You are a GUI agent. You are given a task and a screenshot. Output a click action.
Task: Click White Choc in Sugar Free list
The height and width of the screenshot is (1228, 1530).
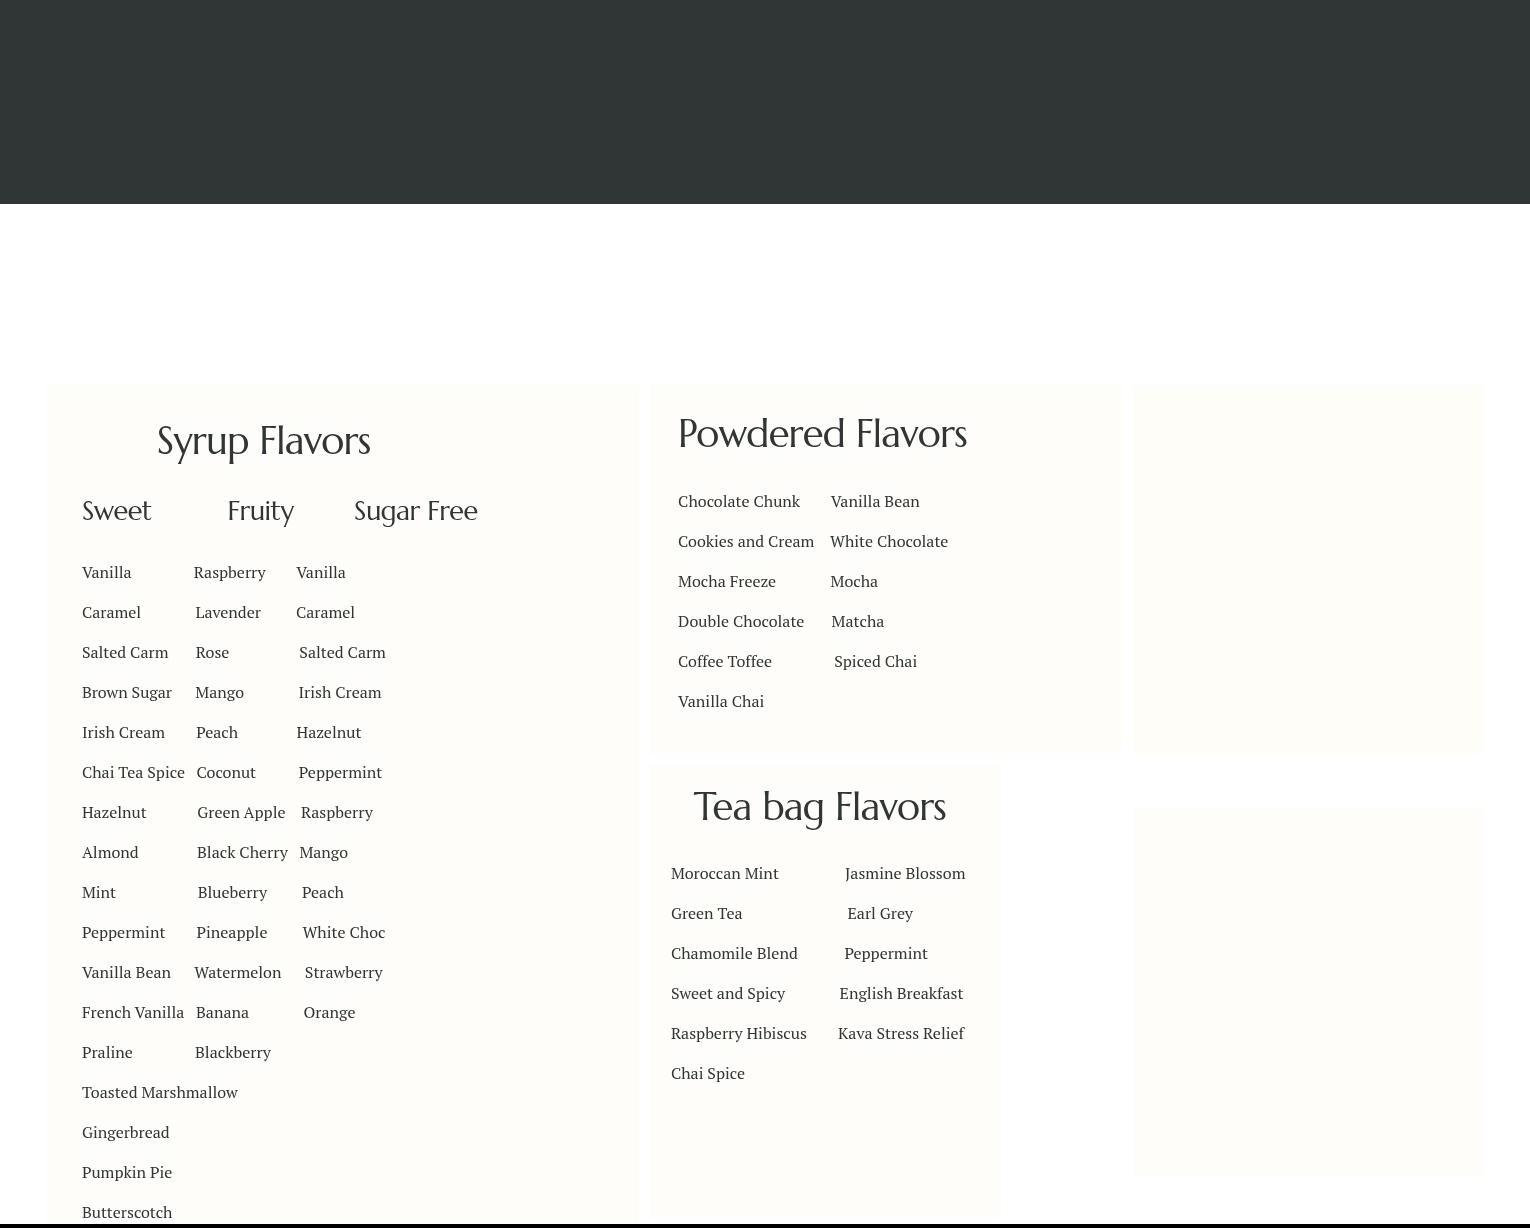click(344, 932)
